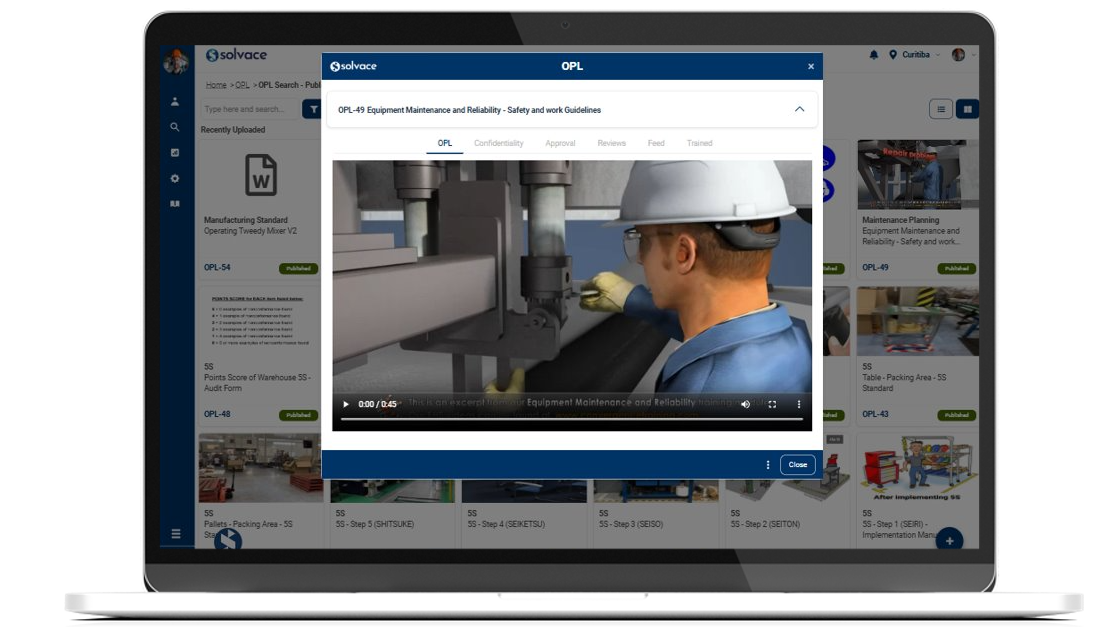This screenshot has width=1115, height=627.
Task: Click the OPL Search breadcrumb item
Action: tap(289, 85)
